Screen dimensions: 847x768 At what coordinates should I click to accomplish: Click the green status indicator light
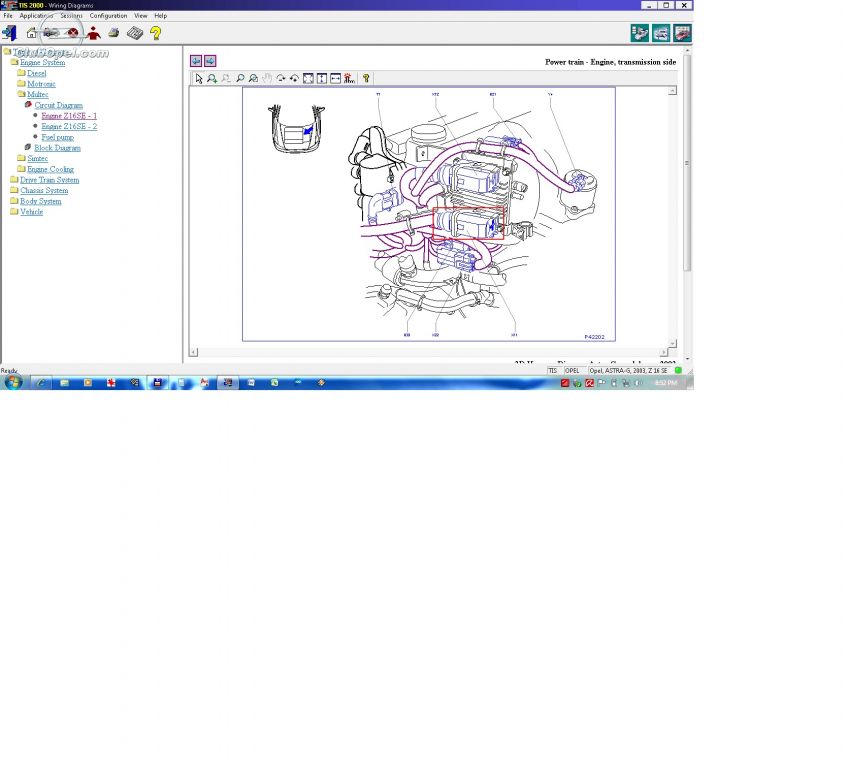pyautogui.click(x=678, y=370)
